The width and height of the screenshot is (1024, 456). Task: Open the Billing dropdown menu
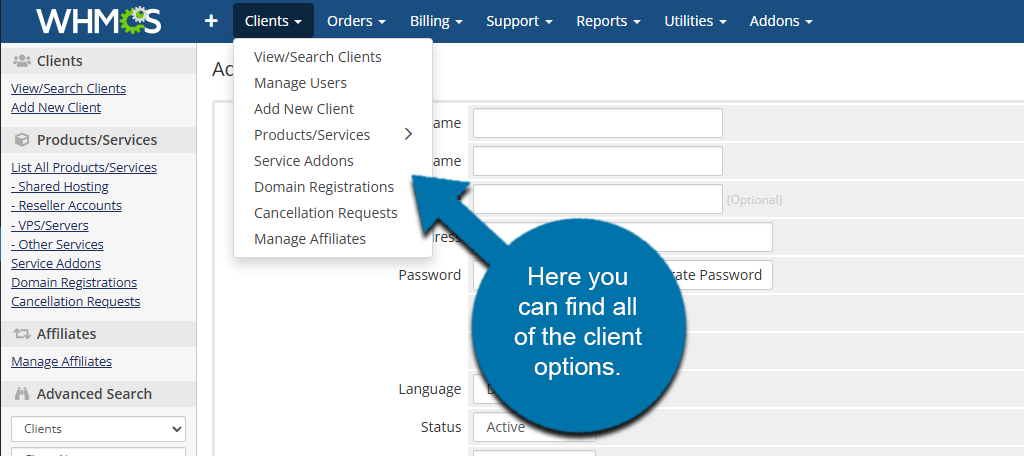tap(436, 21)
